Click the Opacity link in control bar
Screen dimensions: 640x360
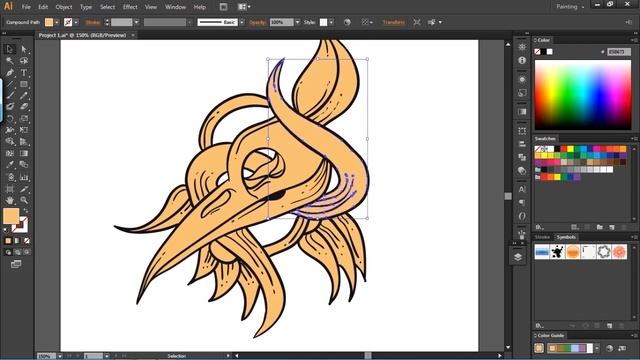pyautogui.click(x=257, y=22)
